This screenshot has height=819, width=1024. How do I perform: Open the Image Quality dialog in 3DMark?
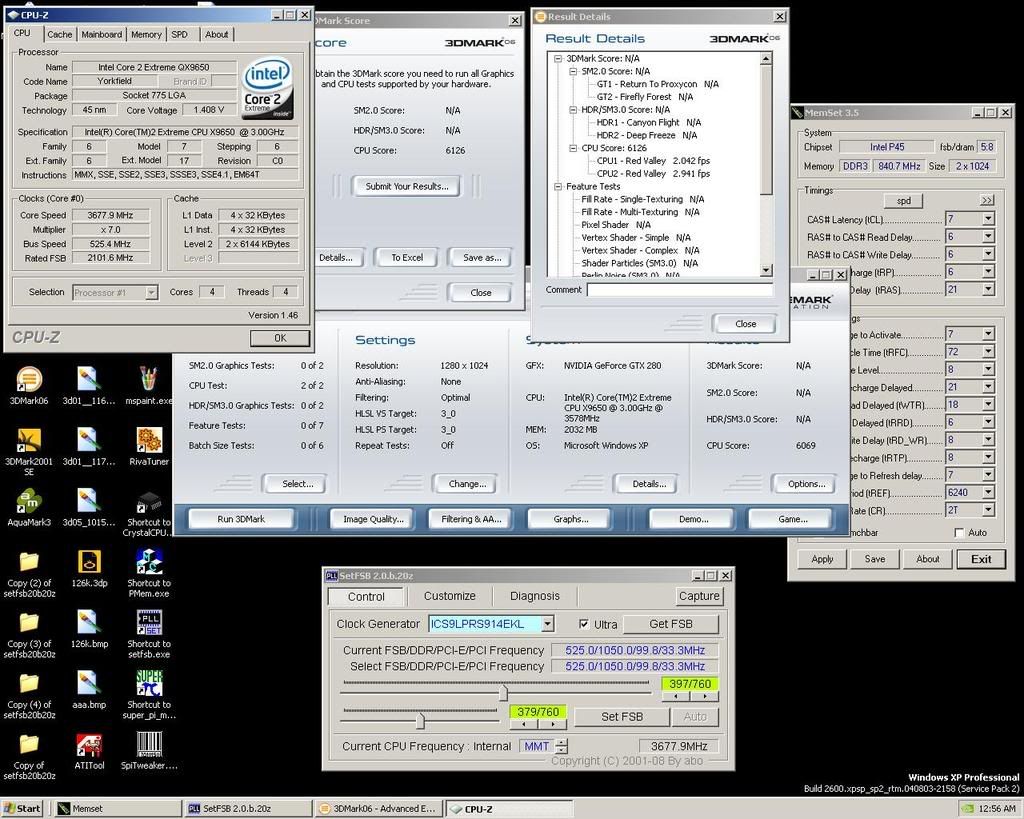point(373,519)
